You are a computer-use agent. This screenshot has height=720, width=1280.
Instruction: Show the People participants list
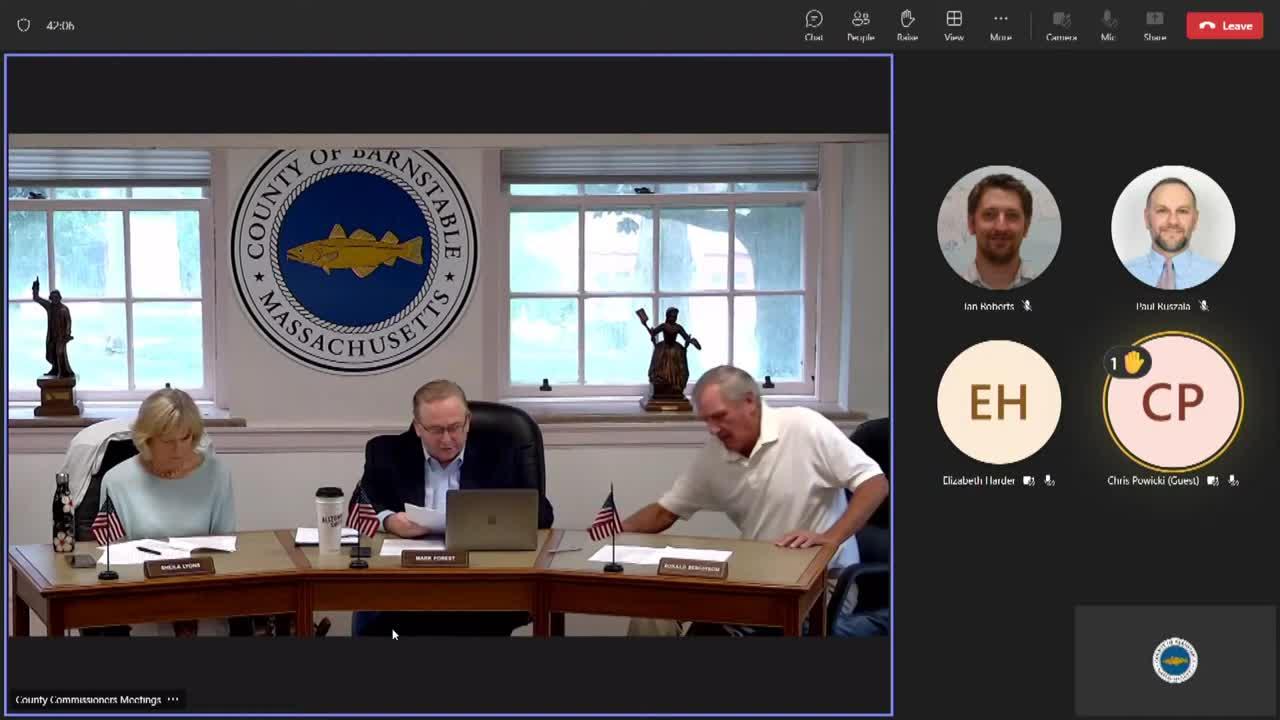coord(860,25)
